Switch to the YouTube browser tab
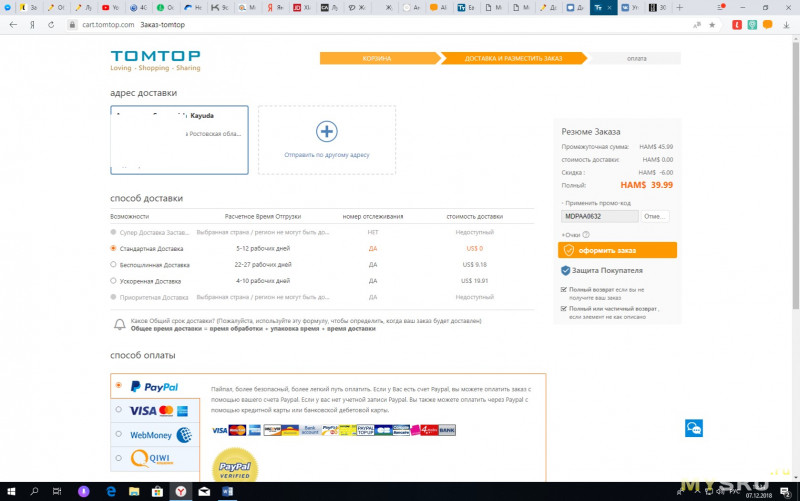The image size is (800, 501). click(110, 8)
